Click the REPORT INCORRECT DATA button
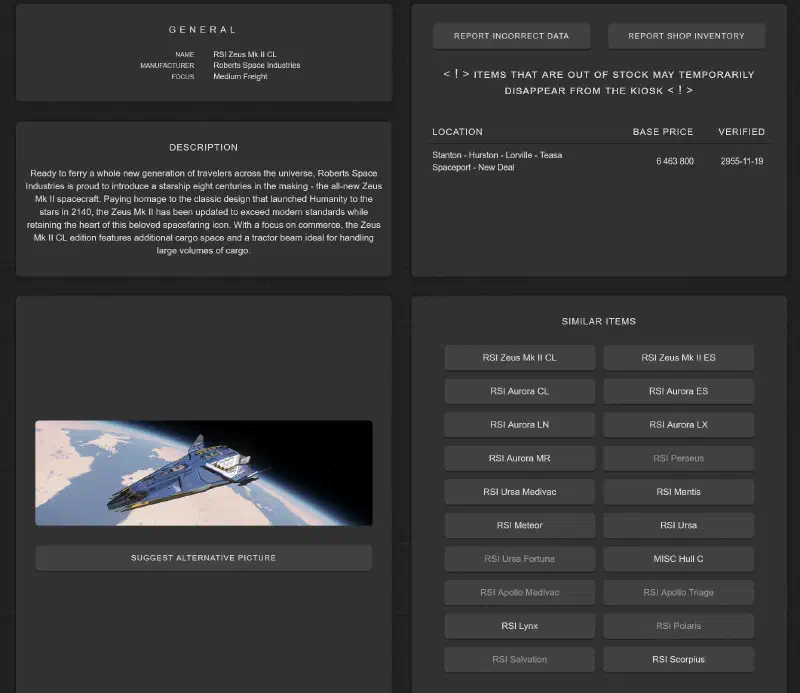Viewport: 800px width, 693px height. click(x=511, y=36)
